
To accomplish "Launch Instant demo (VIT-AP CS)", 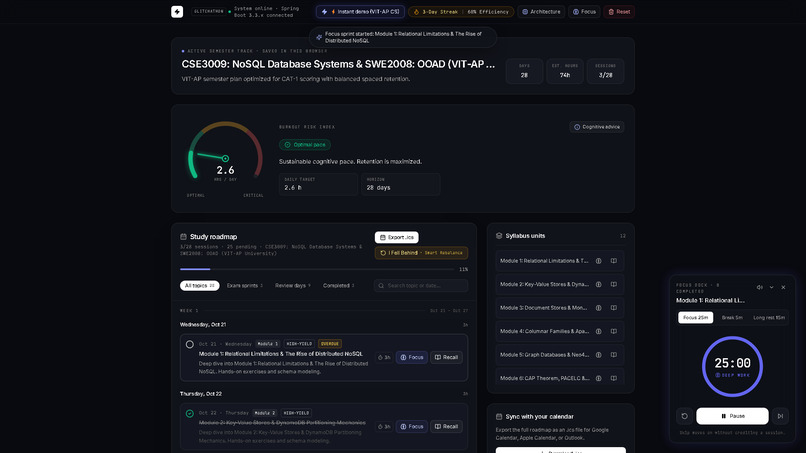I will 360,11.
